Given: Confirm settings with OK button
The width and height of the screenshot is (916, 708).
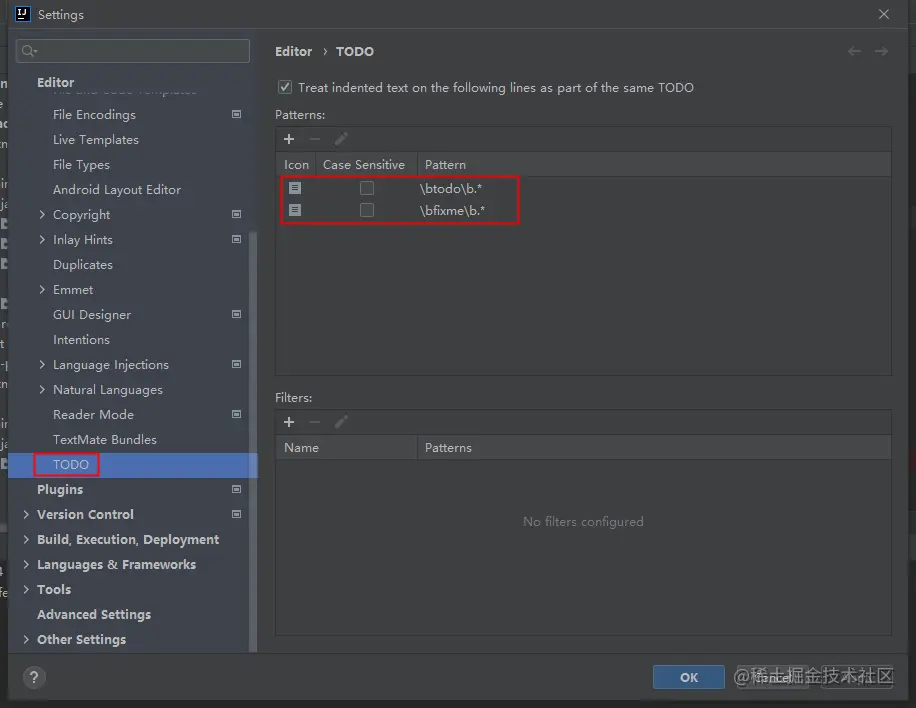Looking at the screenshot, I should tap(689, 677).
